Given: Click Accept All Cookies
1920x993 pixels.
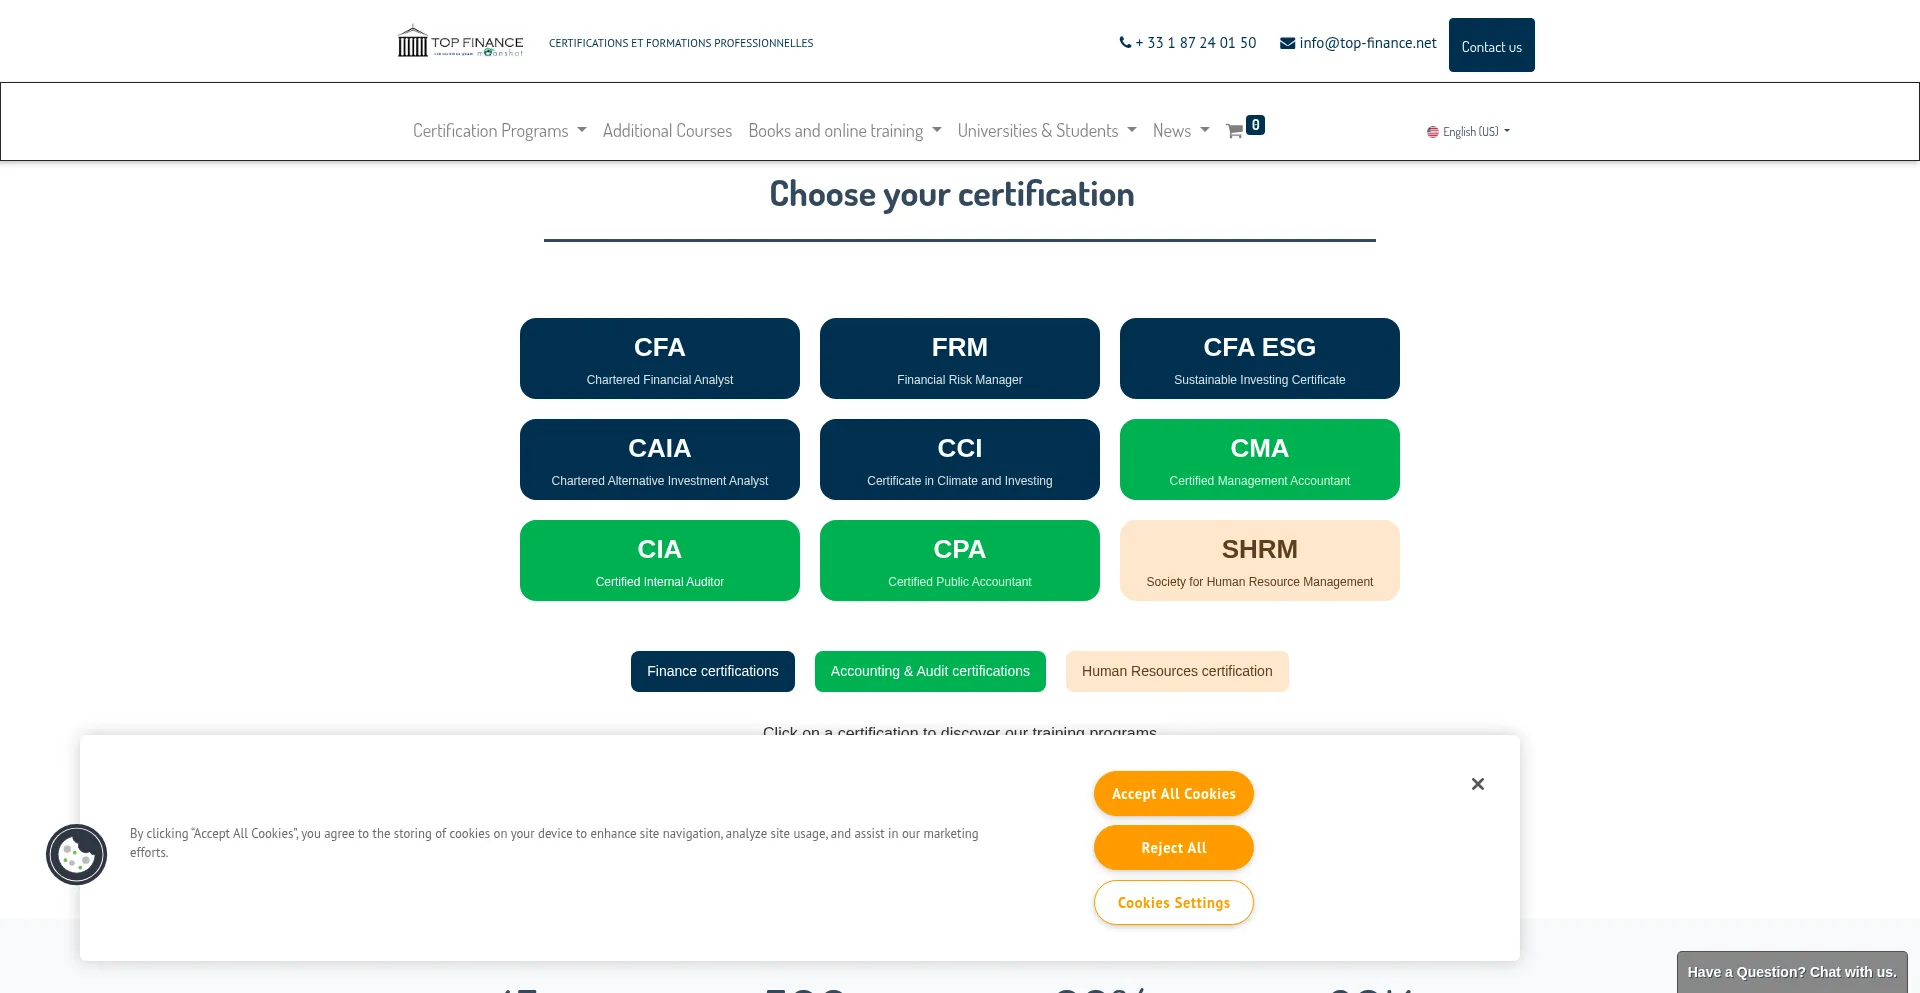Looking at the screenshot, I should (1173, 793).
